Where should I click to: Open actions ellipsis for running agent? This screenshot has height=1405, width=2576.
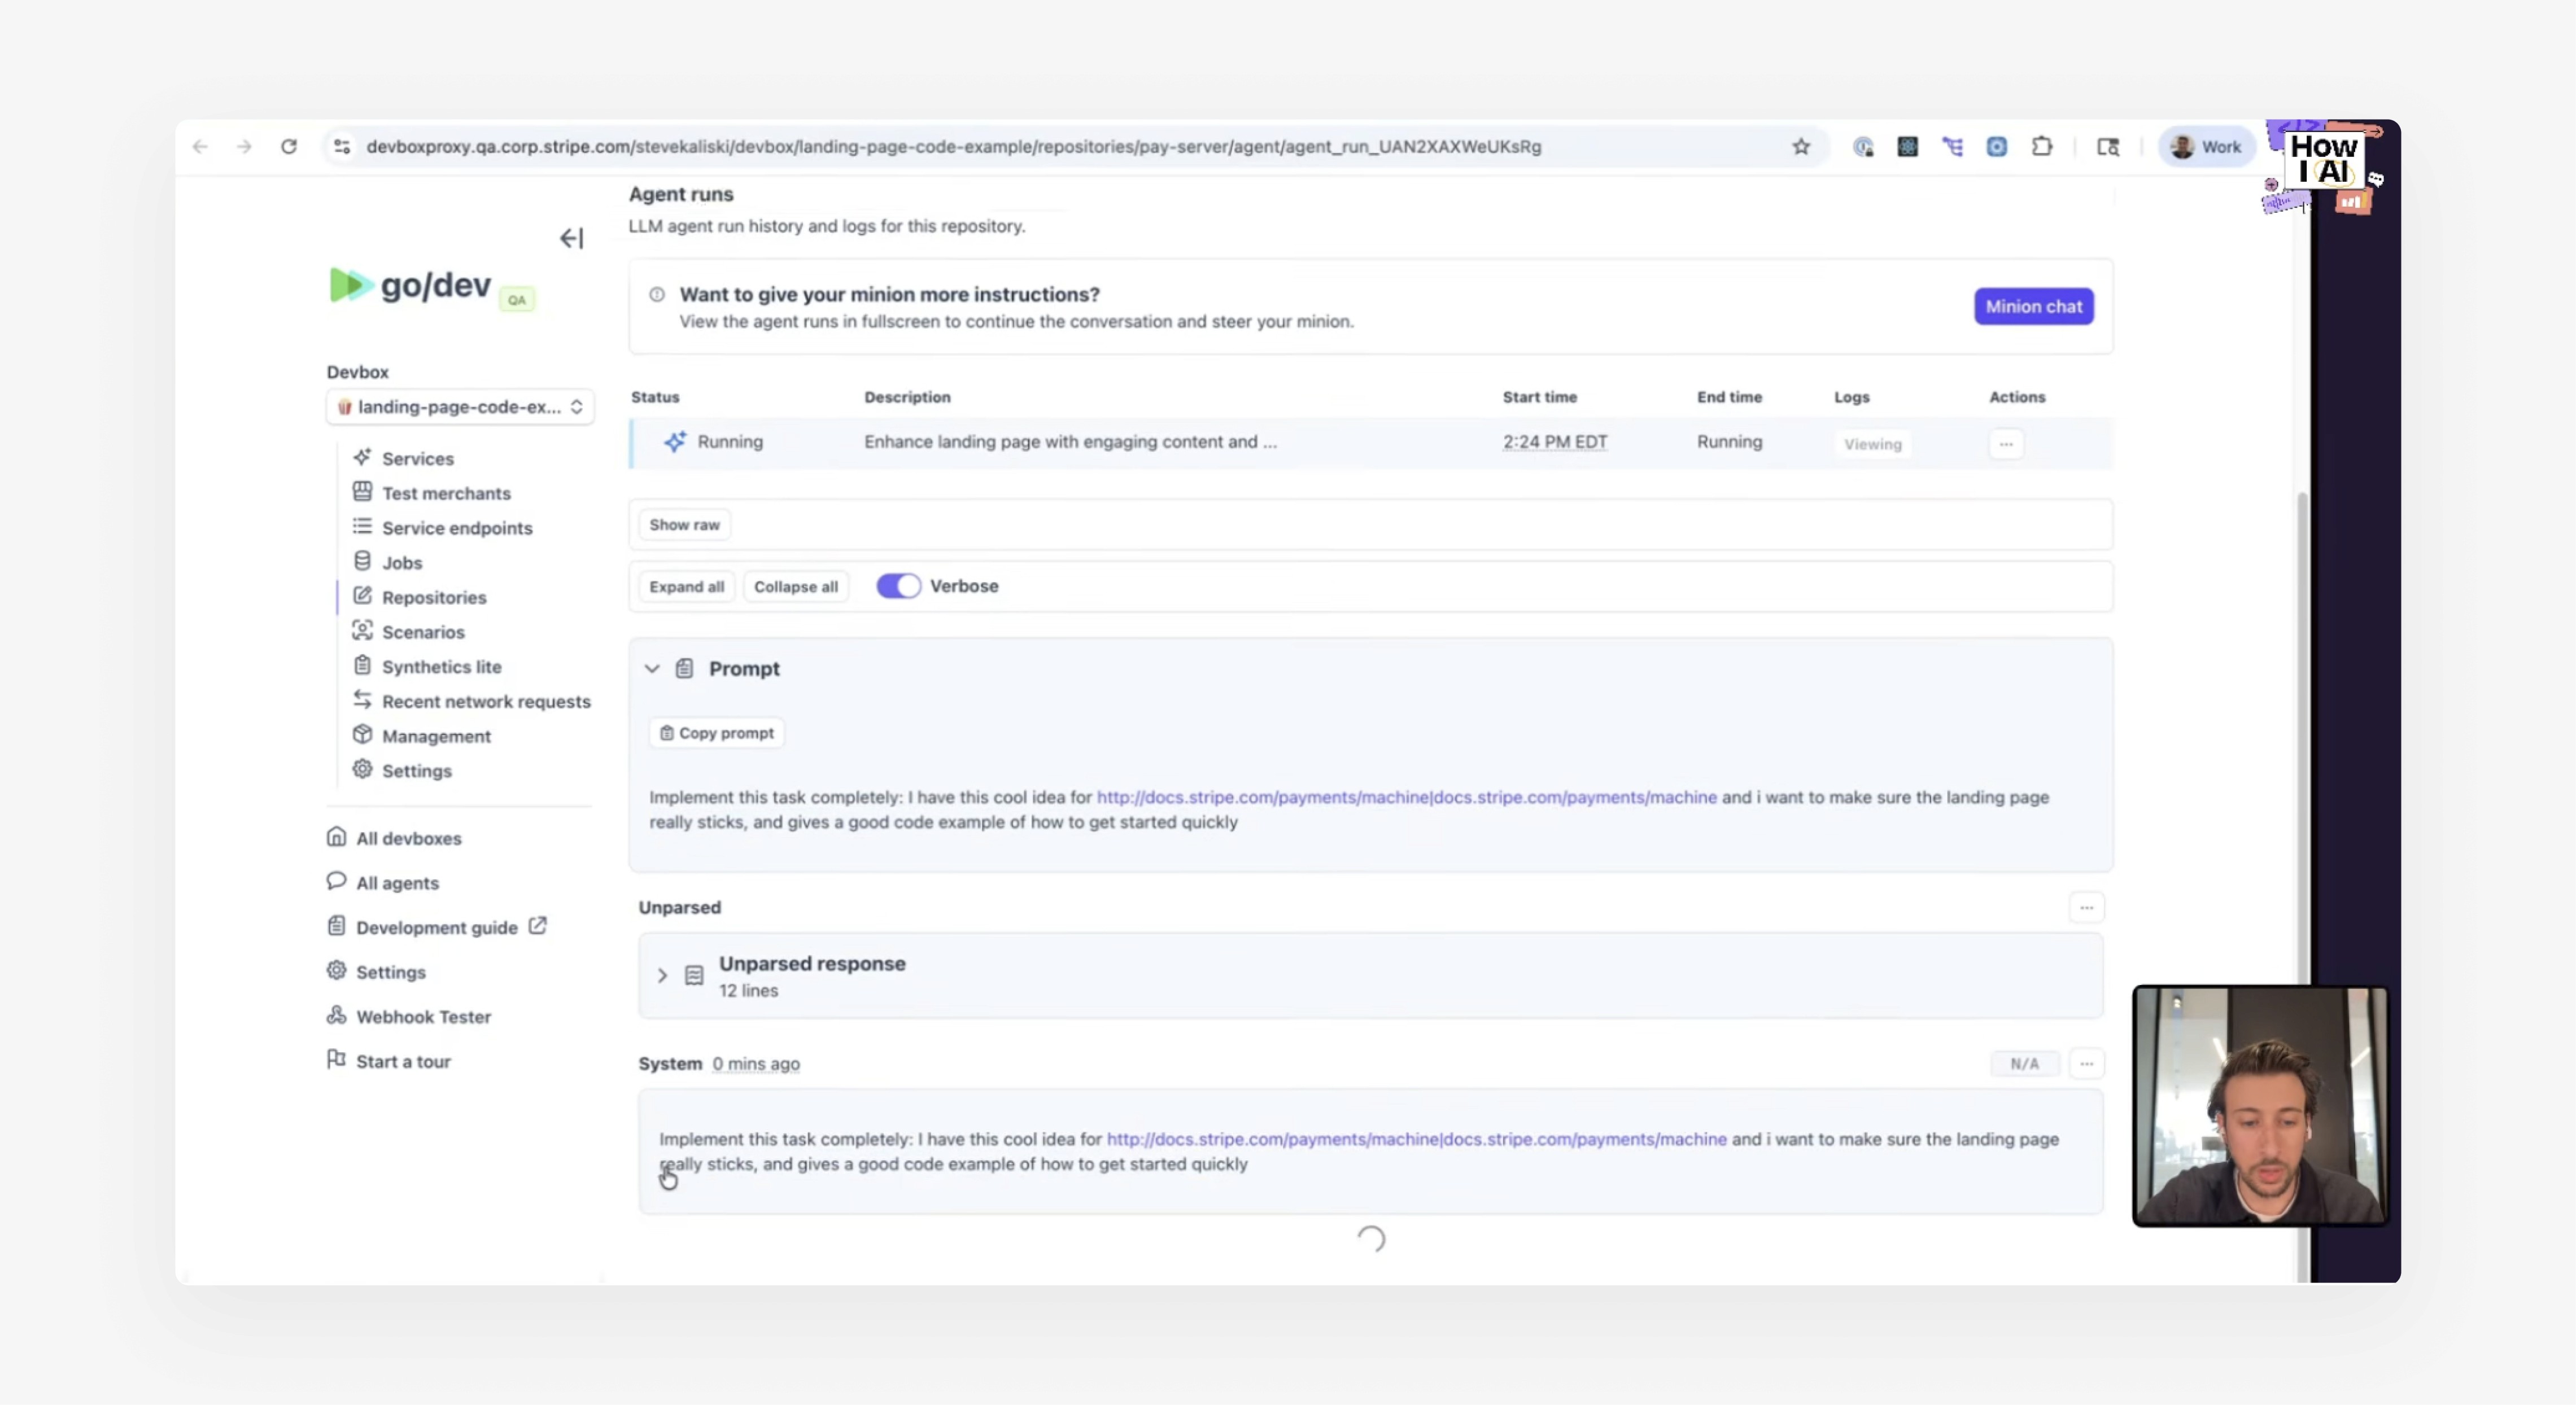[x=2006, y=444]
